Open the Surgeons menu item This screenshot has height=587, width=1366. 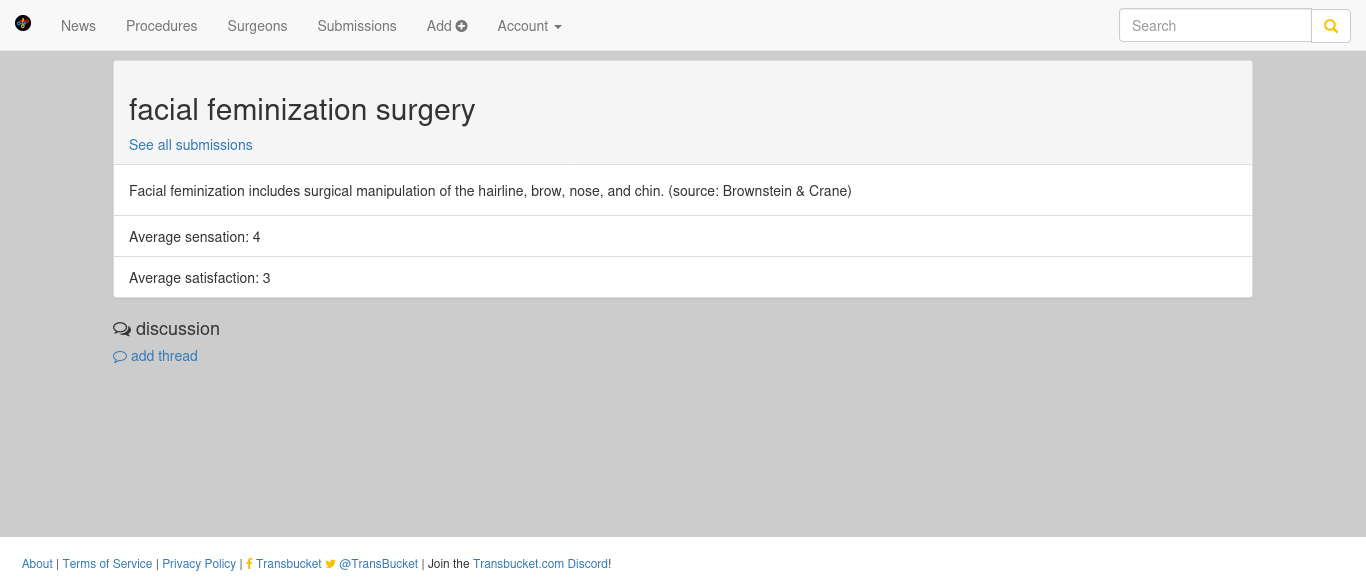[x=257, y=26]
